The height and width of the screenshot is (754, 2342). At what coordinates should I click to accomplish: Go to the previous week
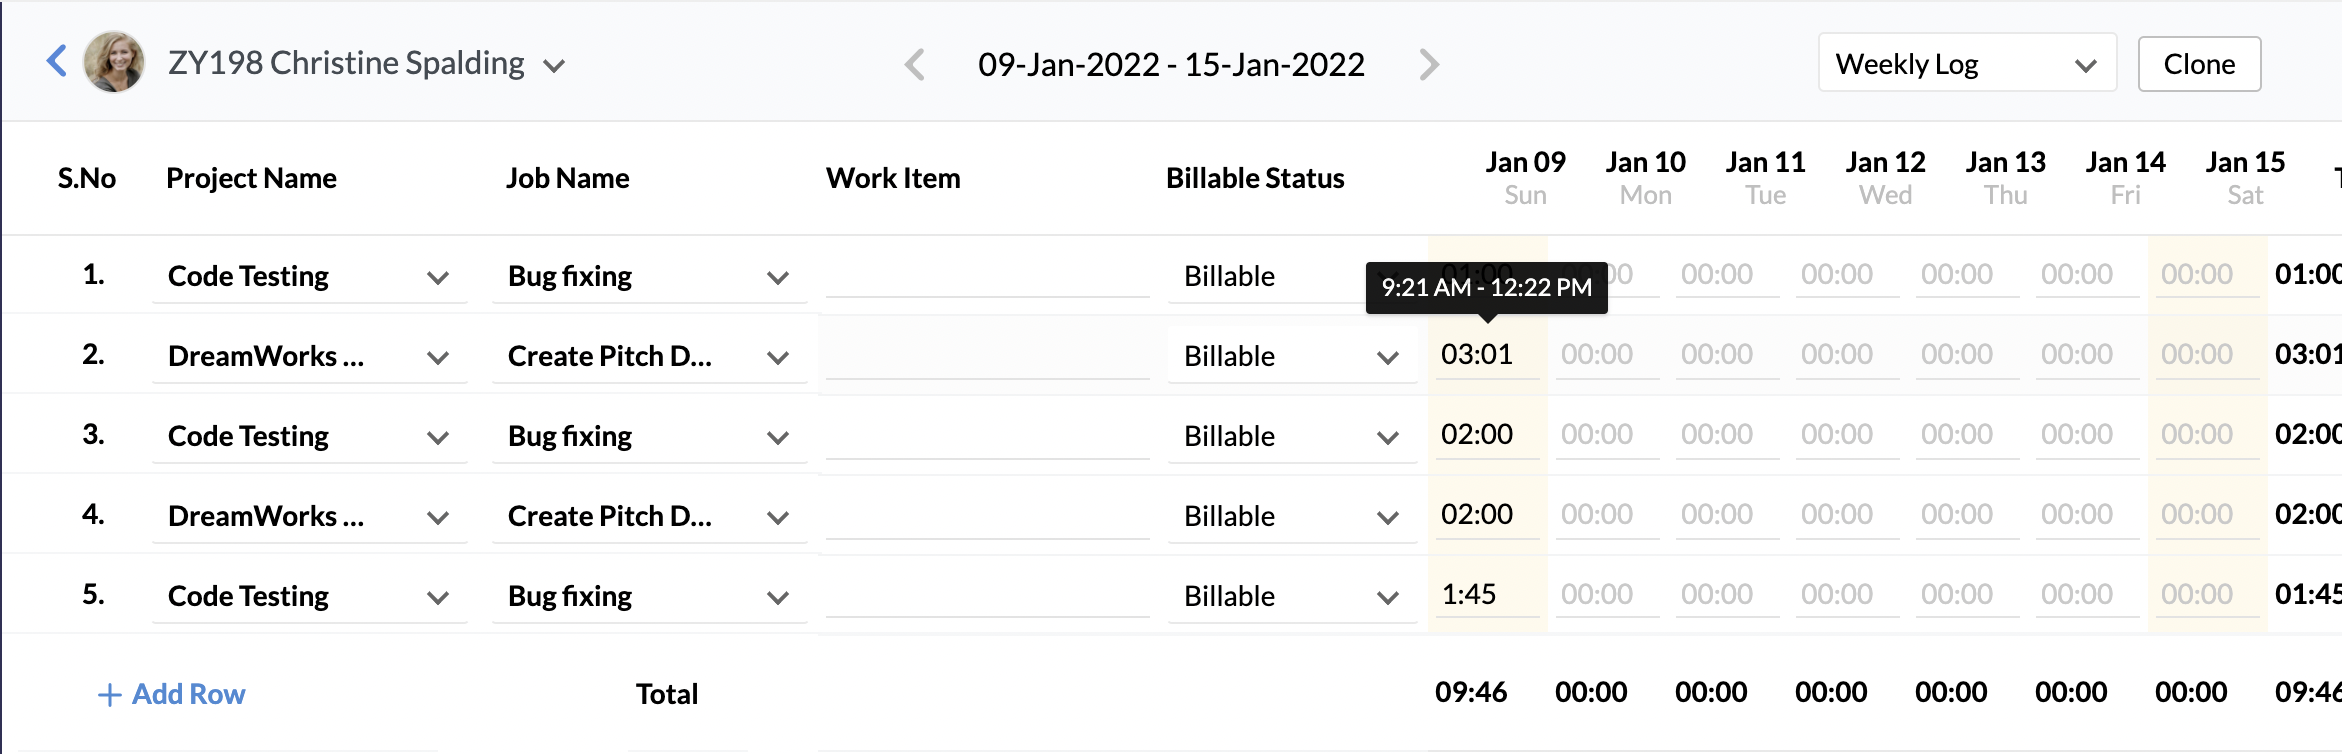point(914,65)
